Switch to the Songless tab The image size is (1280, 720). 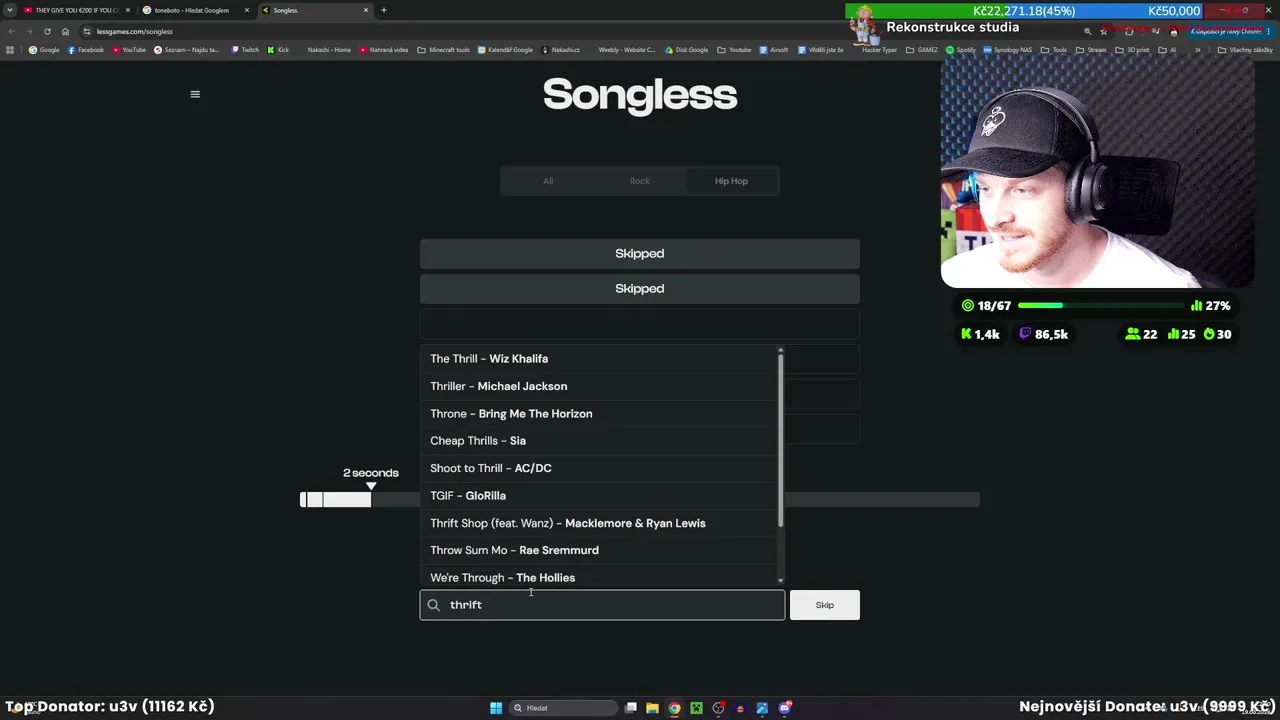click(x=315, y=10)
